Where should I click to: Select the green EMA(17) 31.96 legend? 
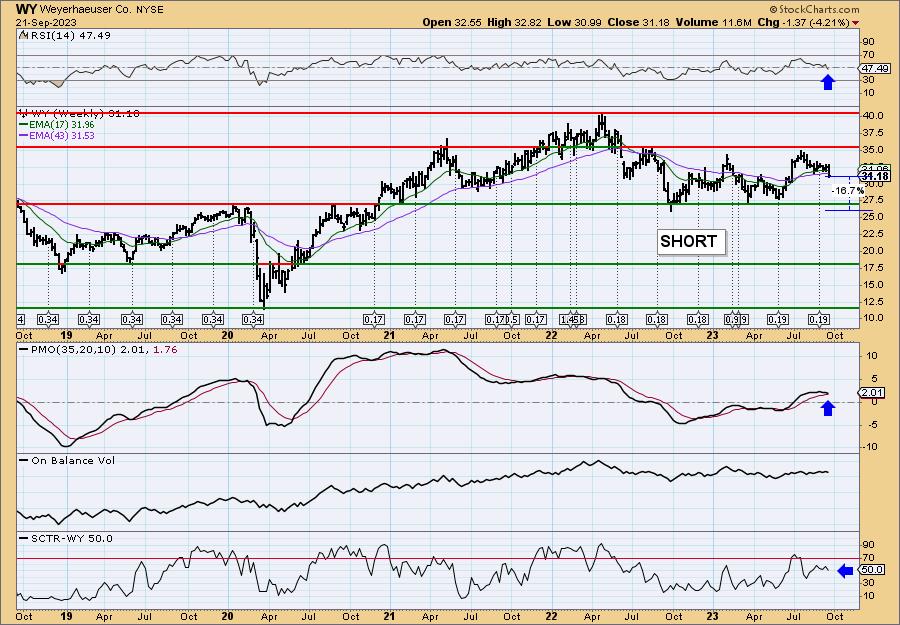tap(57, 125)
